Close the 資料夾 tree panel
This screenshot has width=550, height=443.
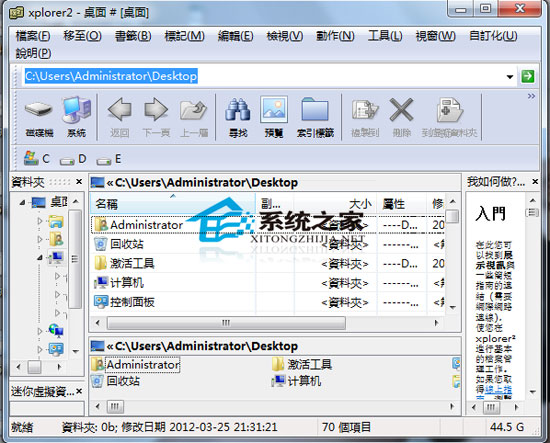[x=79, y=182]
